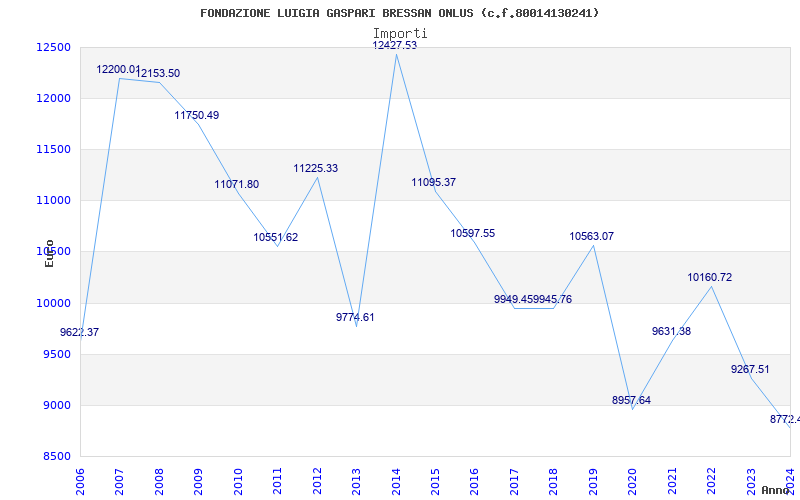Select the data label 12153.50

[x=158, y=73]
